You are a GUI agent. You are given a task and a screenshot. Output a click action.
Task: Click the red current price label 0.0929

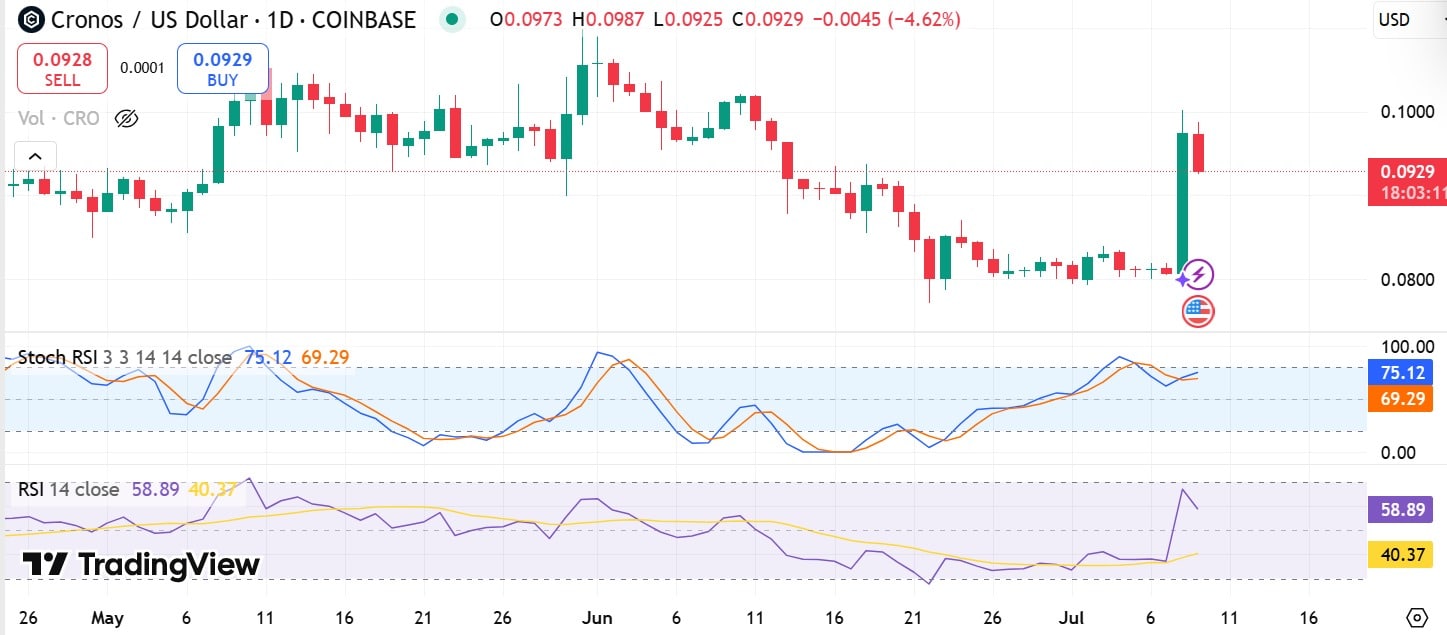(x=1407, y=172)
